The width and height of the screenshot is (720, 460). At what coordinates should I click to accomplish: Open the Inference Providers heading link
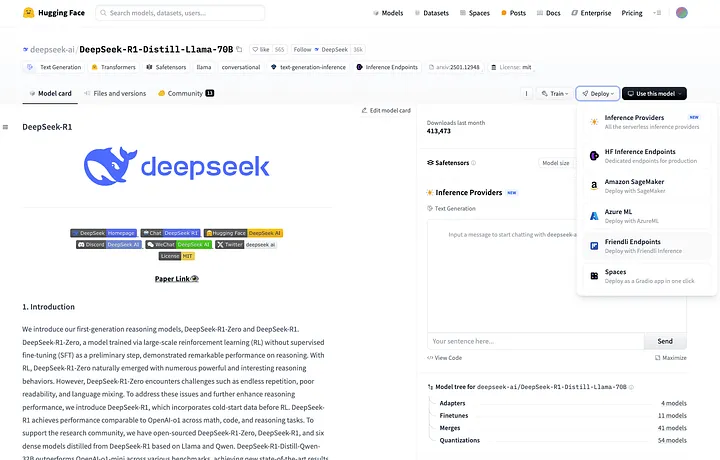click(x=468, y=193)
